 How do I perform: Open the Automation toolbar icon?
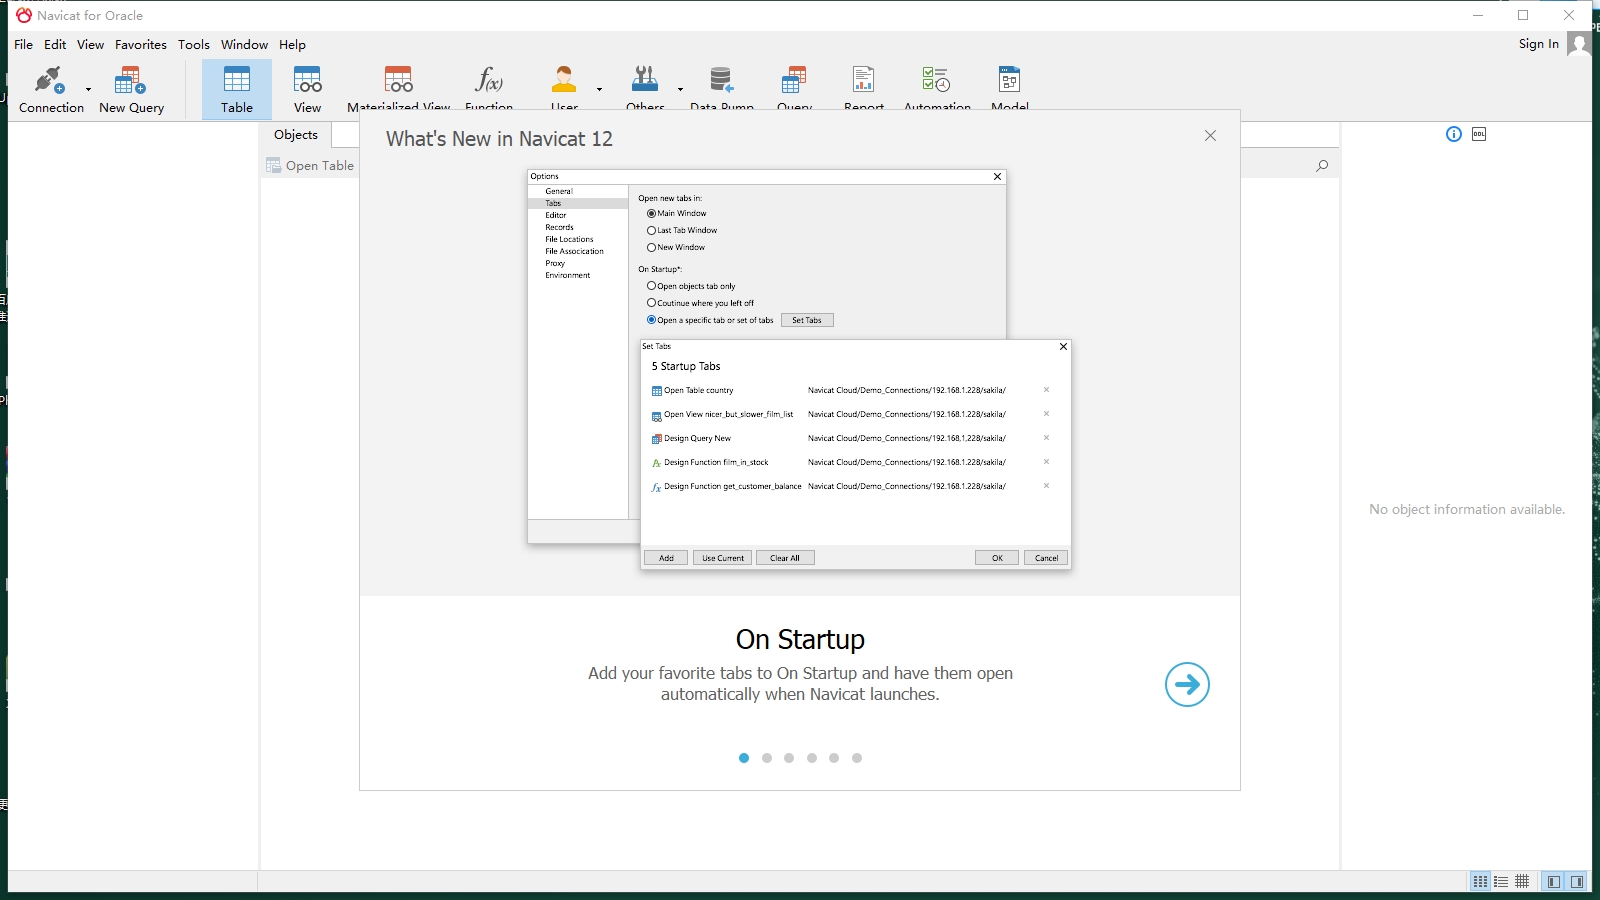(x=937, y=88)
